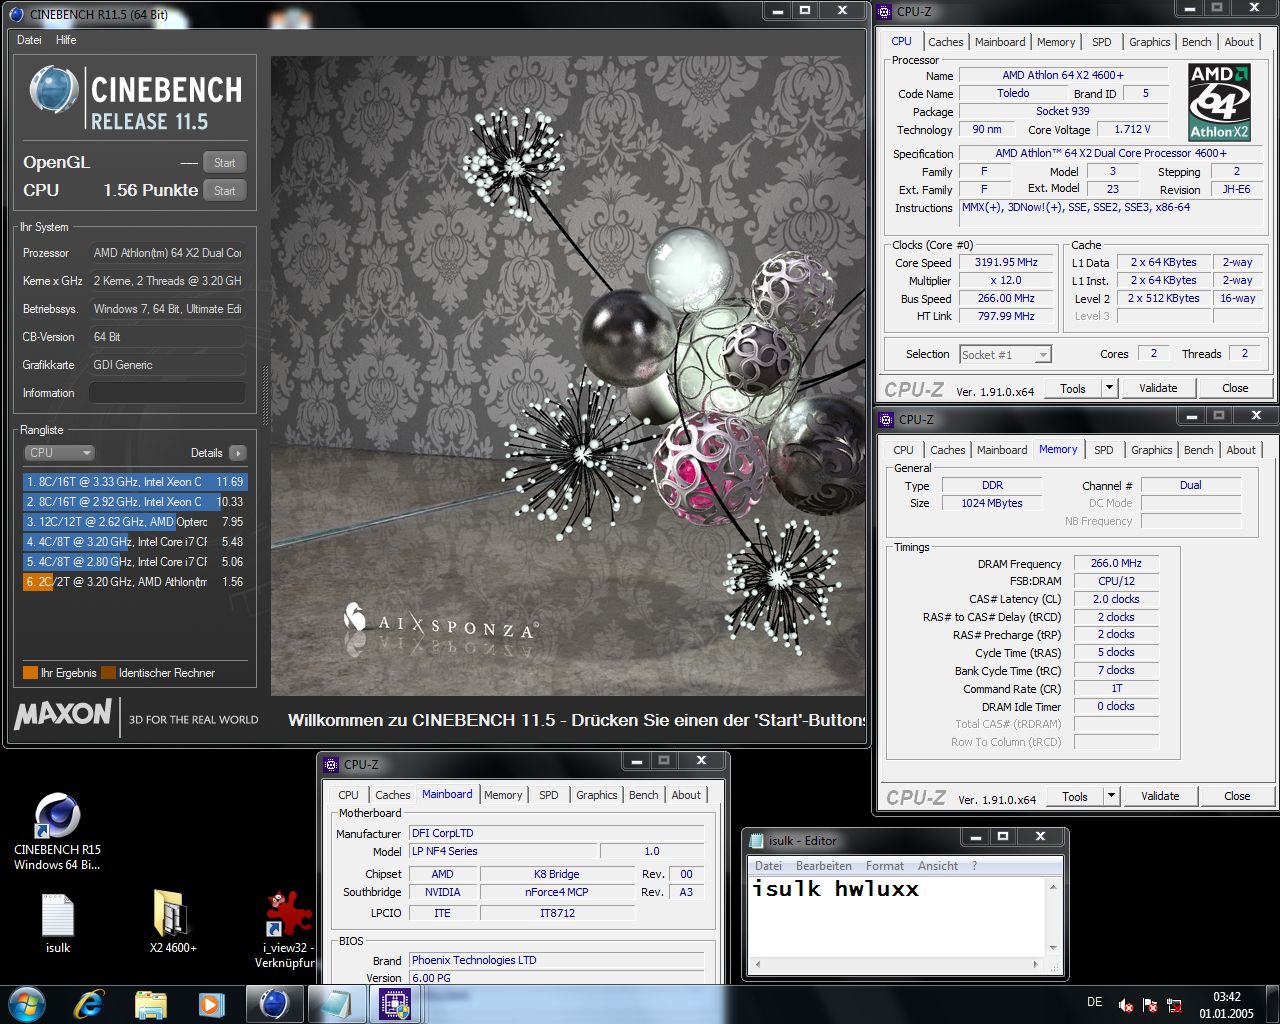This screenshot has height=1024, width=1280.
Task: Expand Tools dropdown arrow in CPU tab window
Action: click(1109, 388)
